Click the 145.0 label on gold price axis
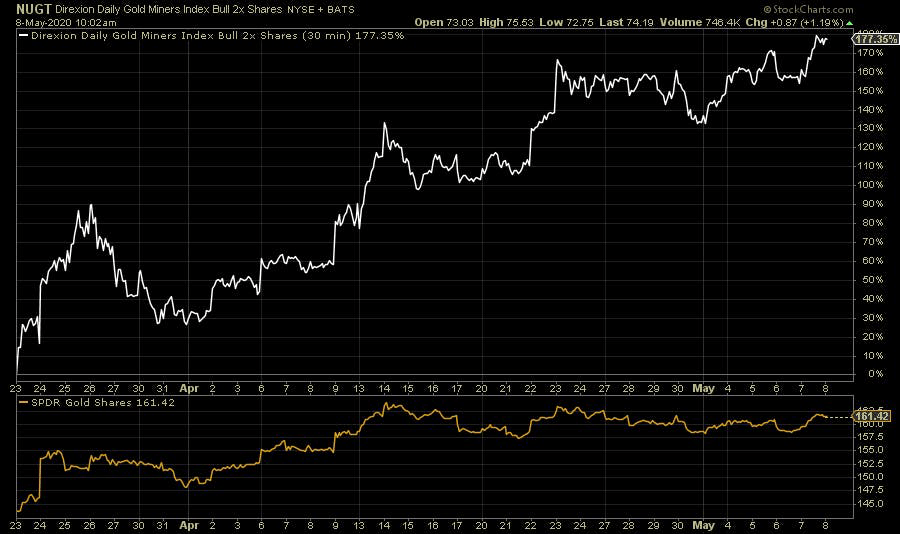Viewport: 900px width, 534px height. point(871,504)
